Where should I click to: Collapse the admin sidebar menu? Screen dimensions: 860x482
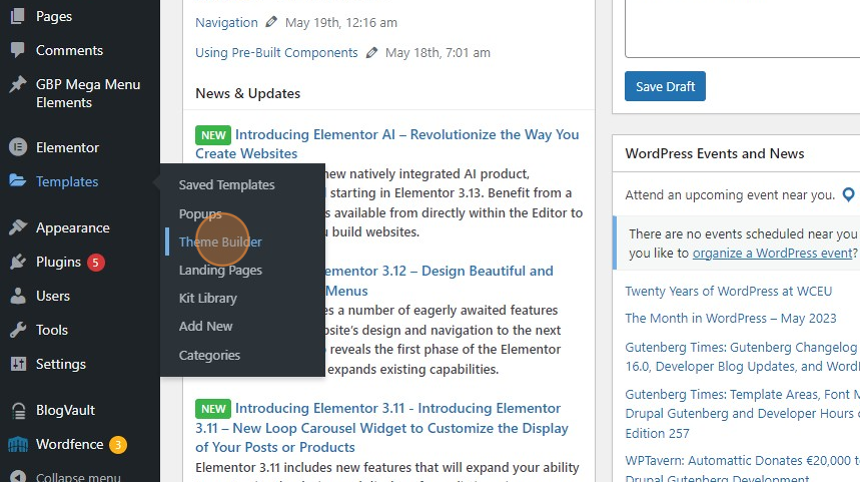coord(78,477)
